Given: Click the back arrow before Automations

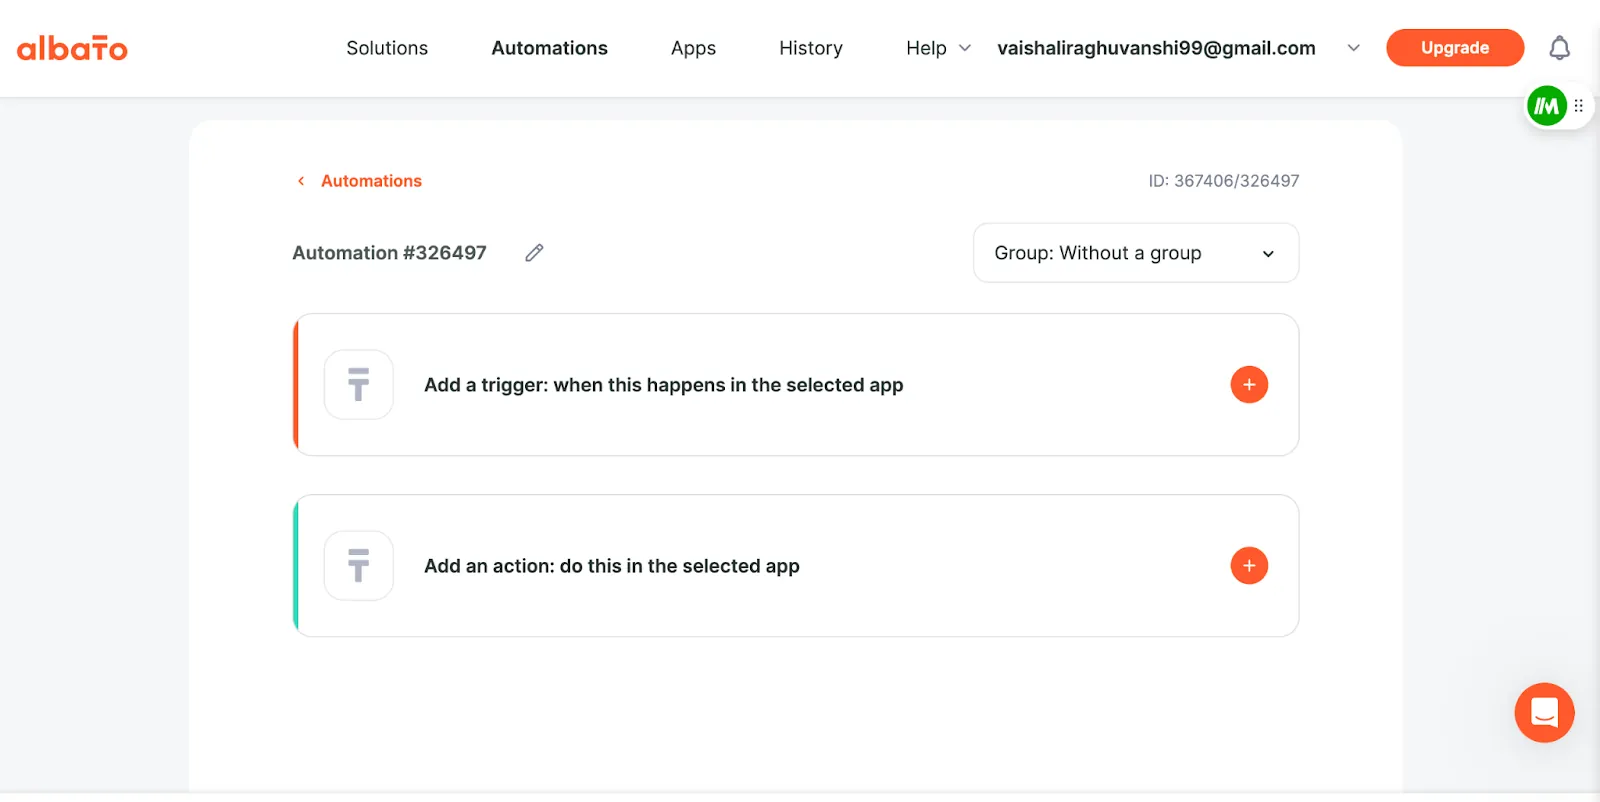Looking at the screenshot, I should tap(301, 181).
